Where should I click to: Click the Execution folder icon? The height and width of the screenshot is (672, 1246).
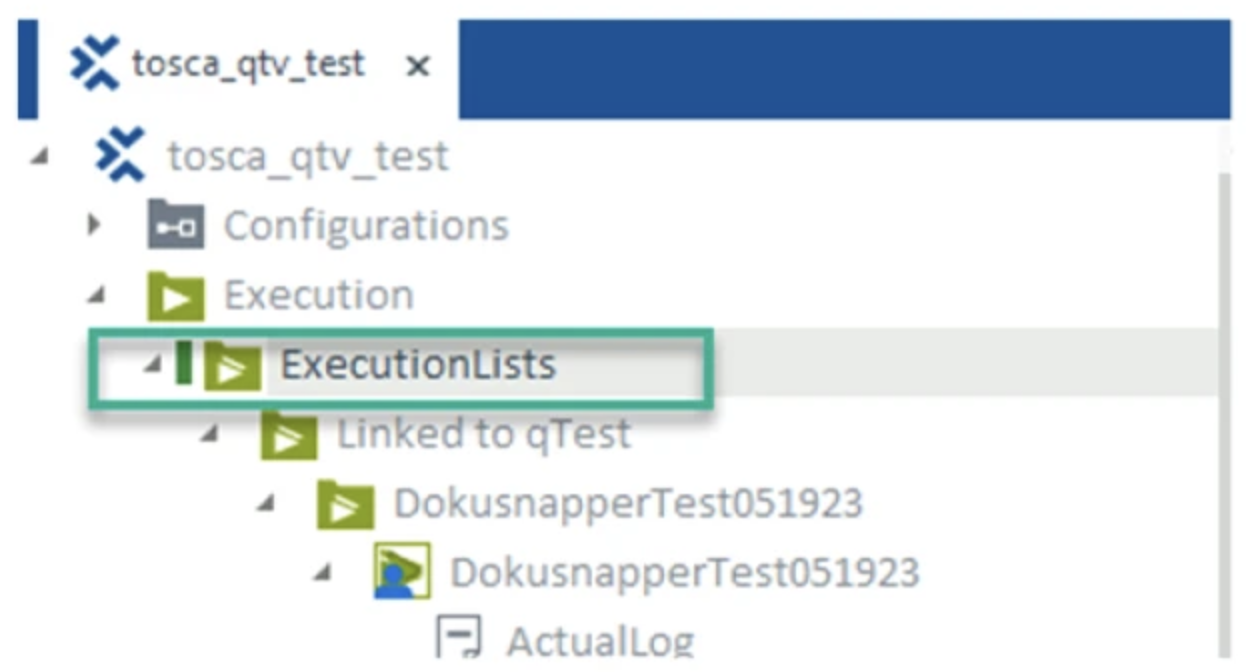[175, 296]
